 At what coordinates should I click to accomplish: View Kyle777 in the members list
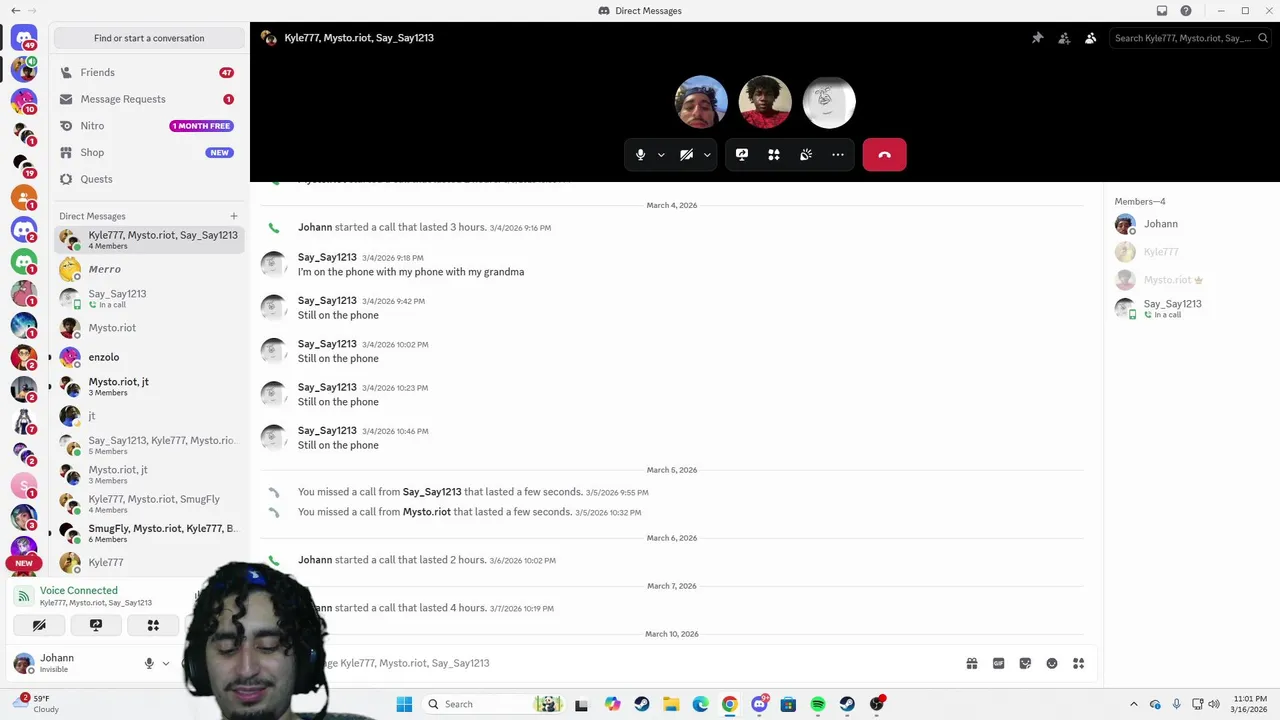pyautogui.click(x=1190, y=252)
